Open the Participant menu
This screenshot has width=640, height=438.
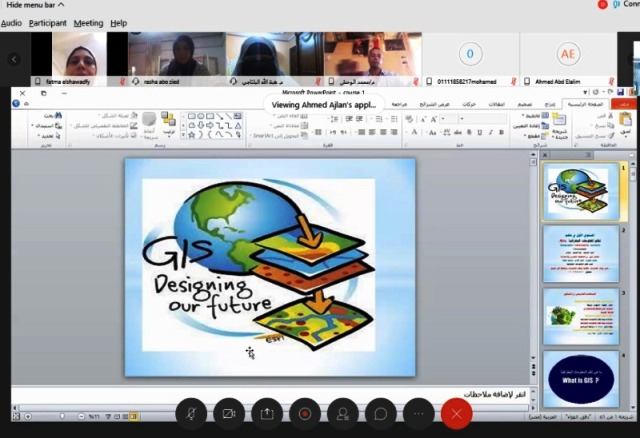point(48,23)
